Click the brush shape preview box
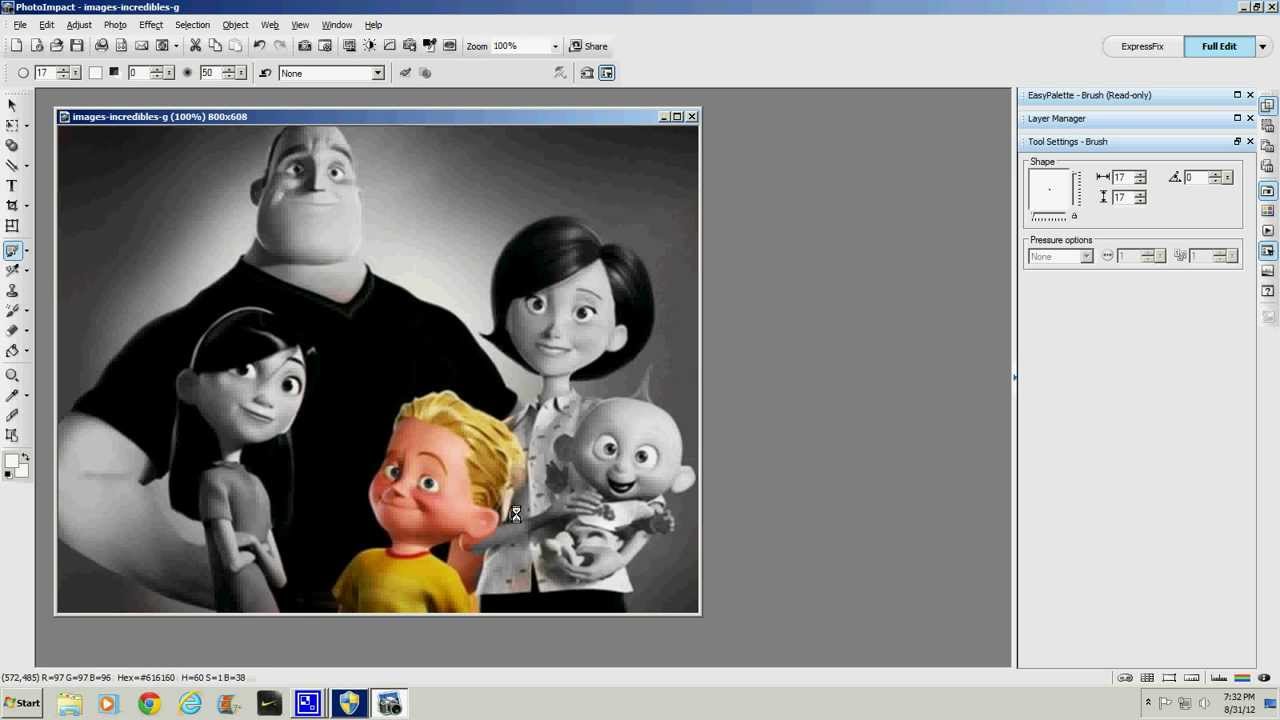This screenshot has width=1280, height=720. coord(1050,190)
